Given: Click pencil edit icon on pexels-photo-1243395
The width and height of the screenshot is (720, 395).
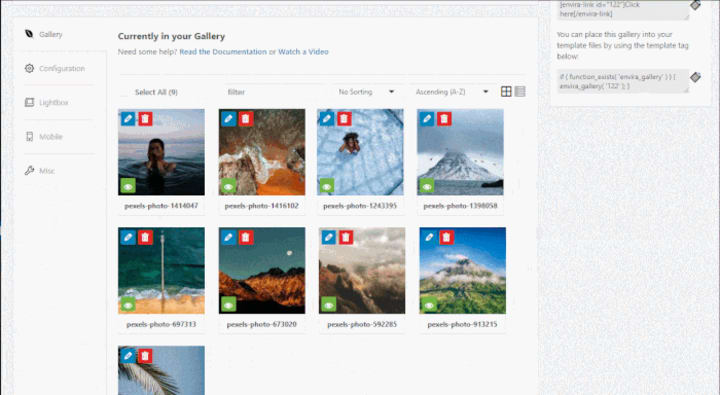Looking at the screenshot, I should (x=327, y=119).
